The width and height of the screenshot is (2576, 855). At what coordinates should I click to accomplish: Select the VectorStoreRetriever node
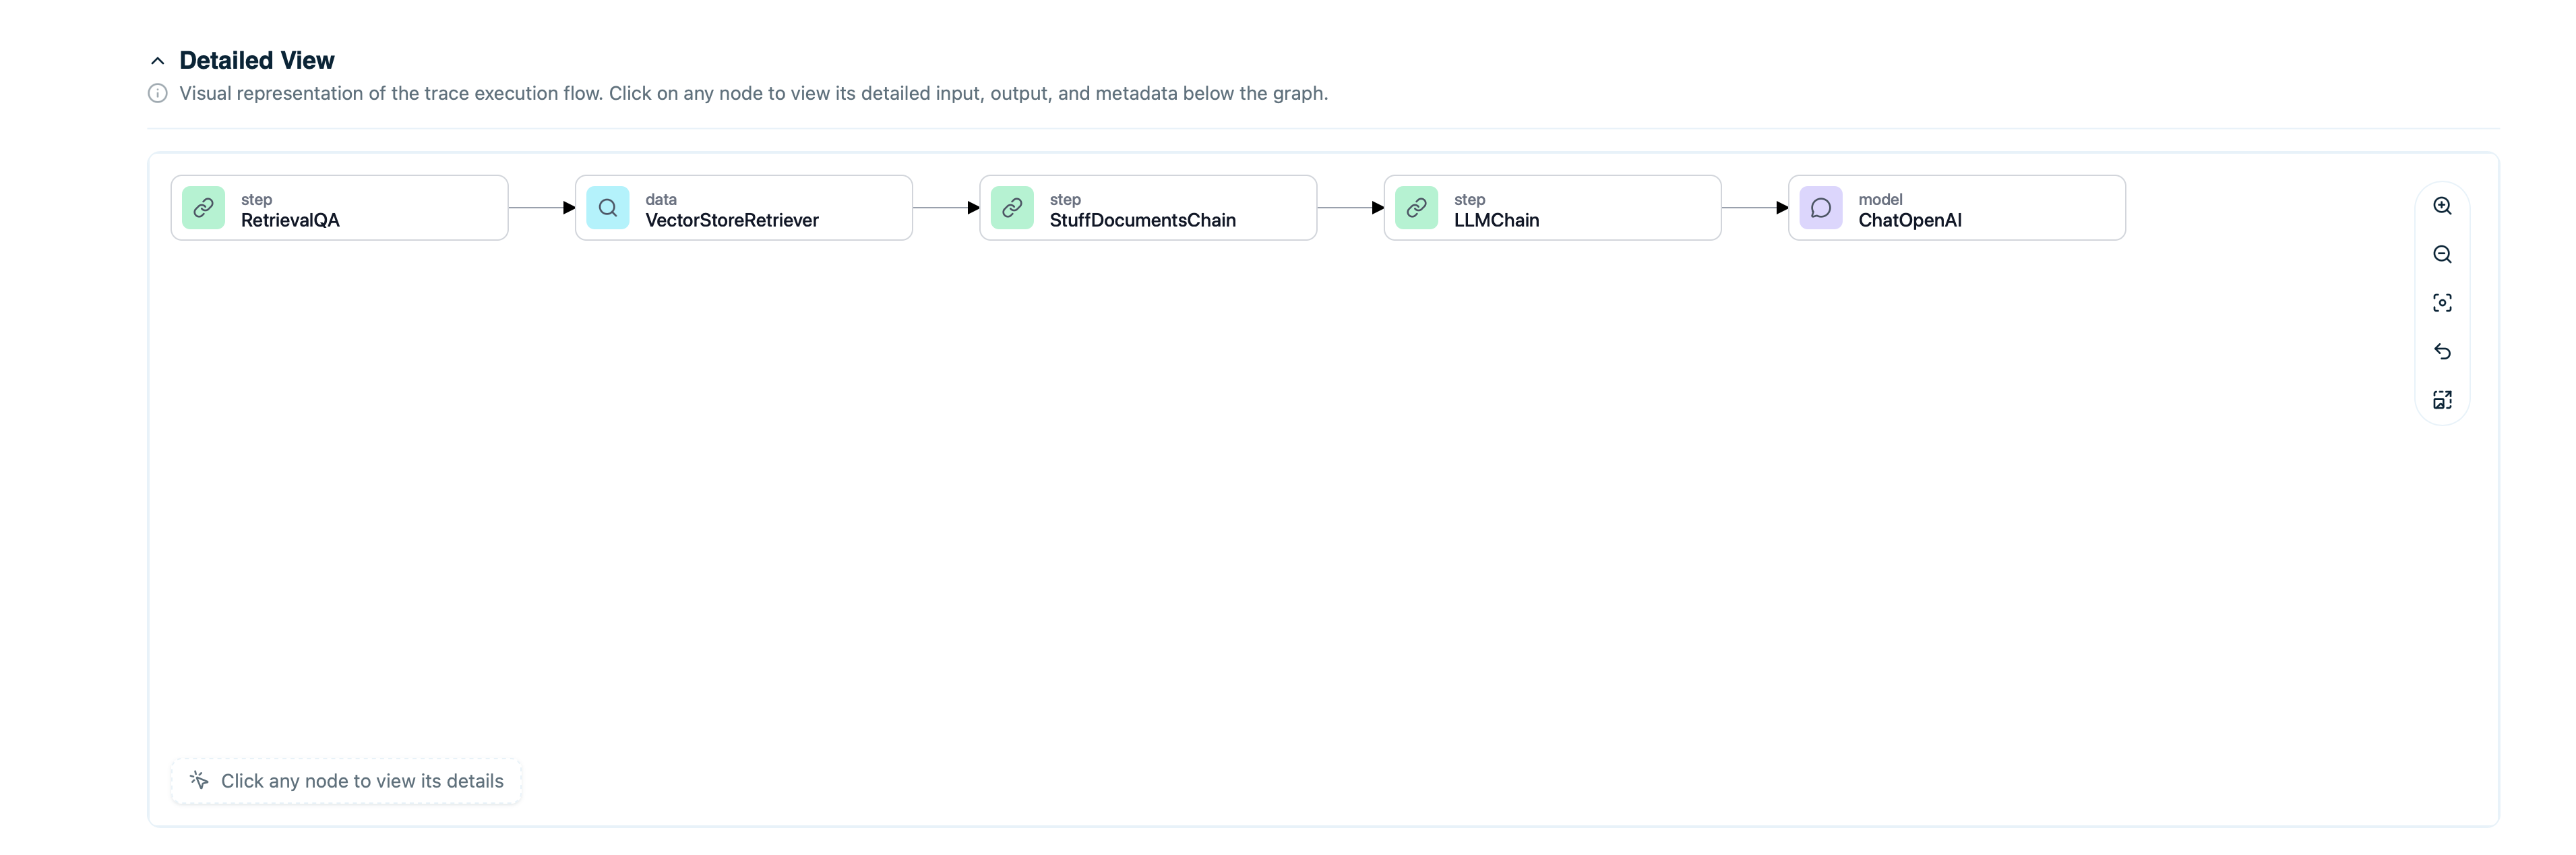(743, 208)
